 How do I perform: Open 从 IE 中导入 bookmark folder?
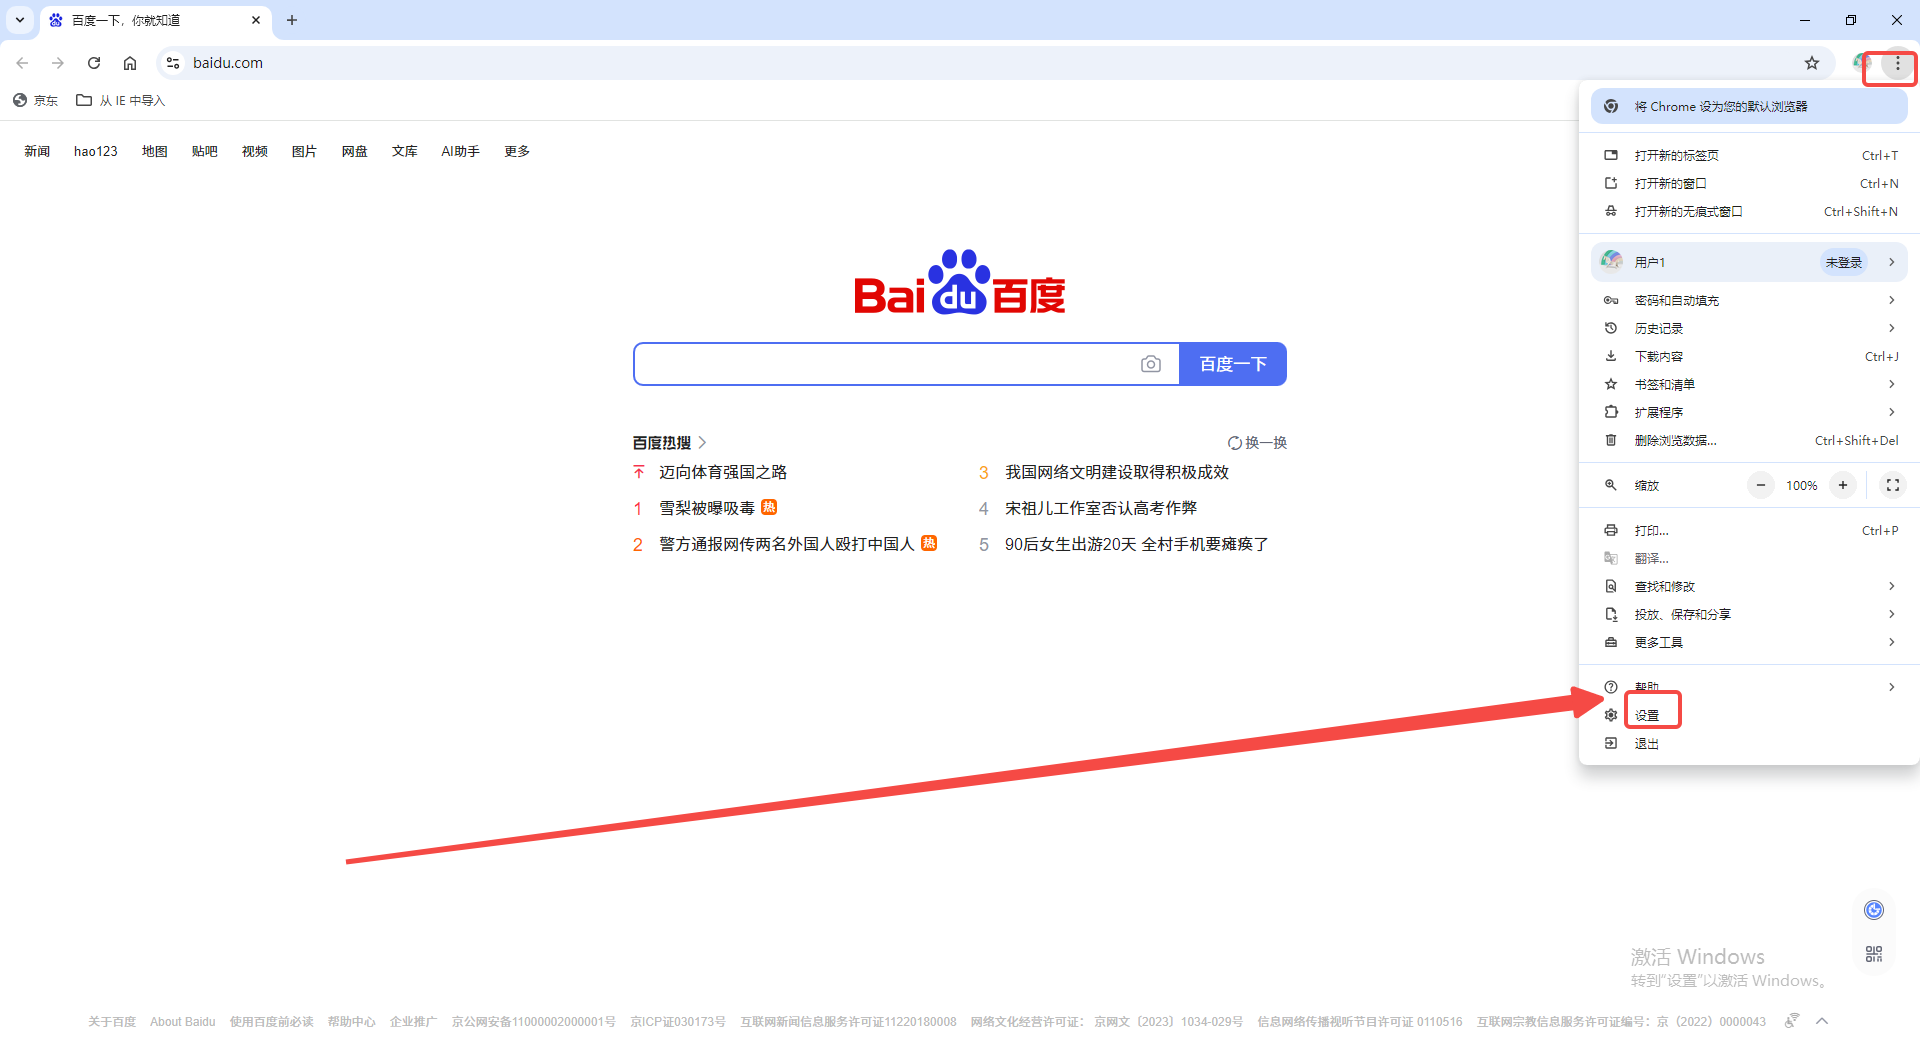point(121,100)
